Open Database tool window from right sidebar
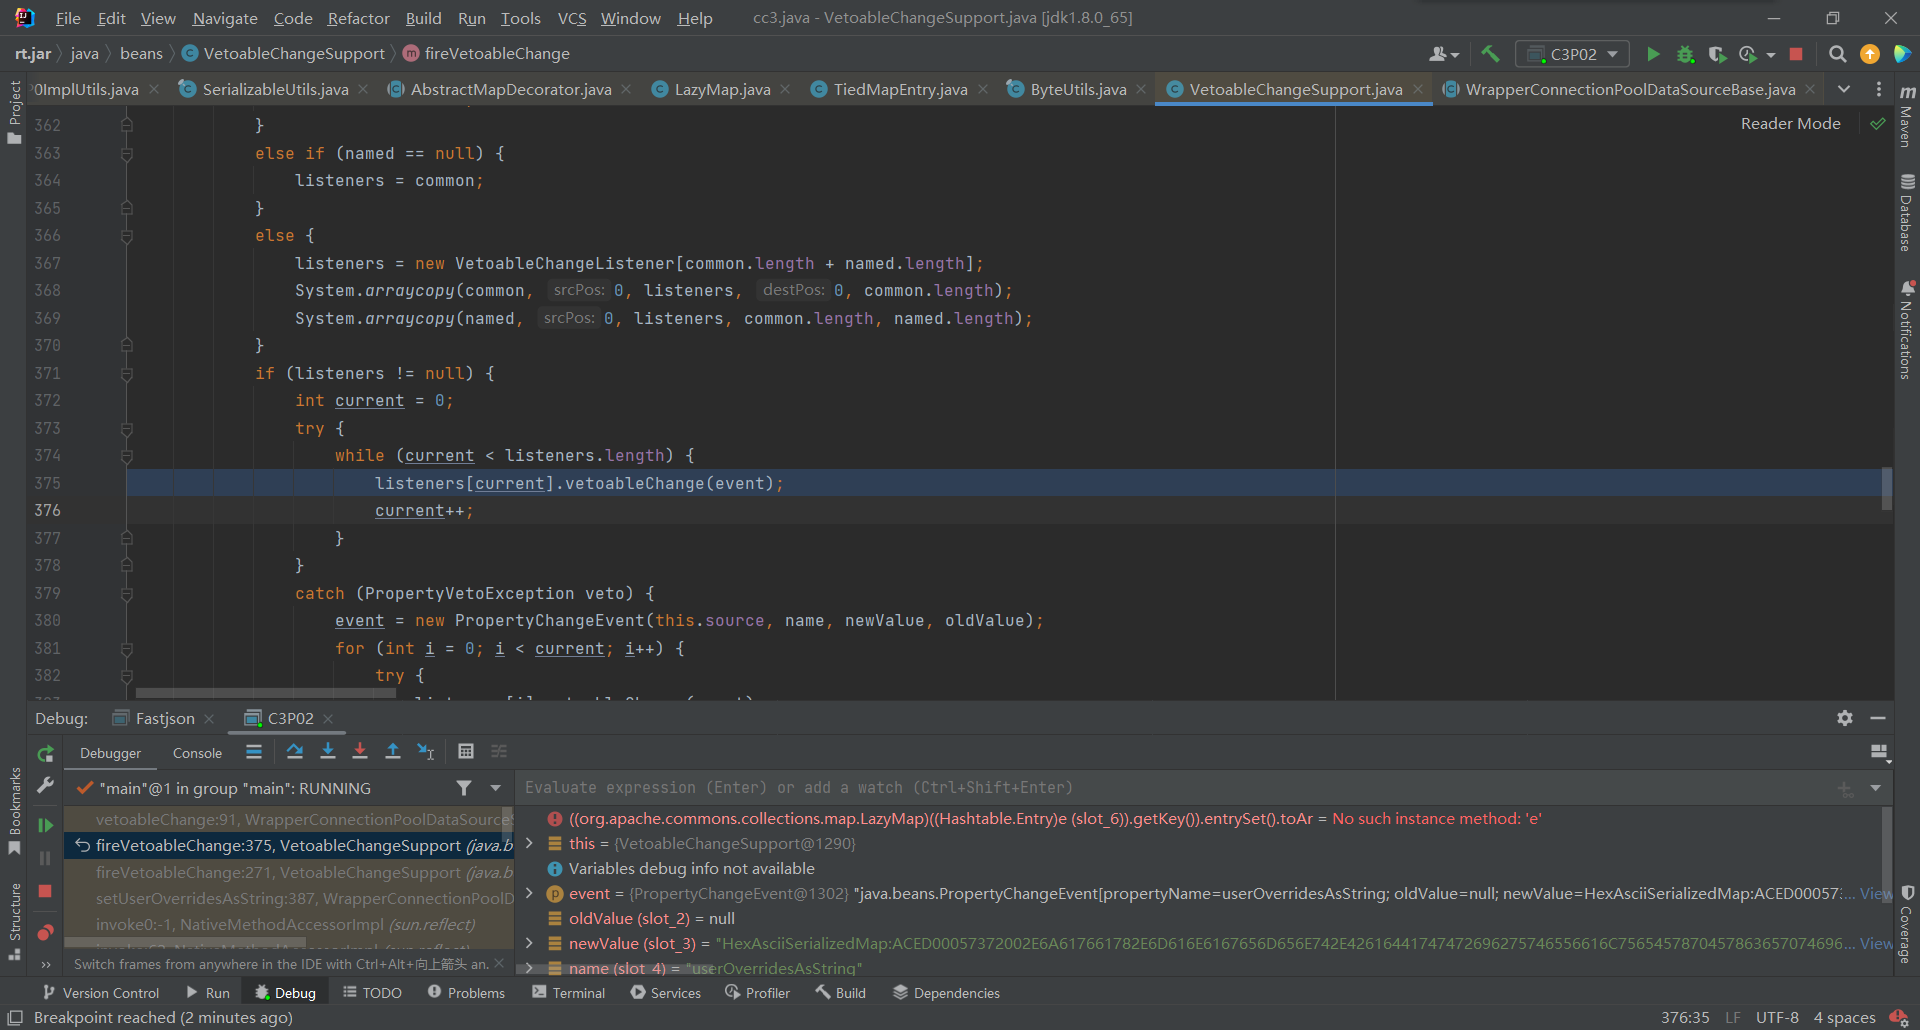This screenshot has width=1920, height=1030. click(1907, 213)
